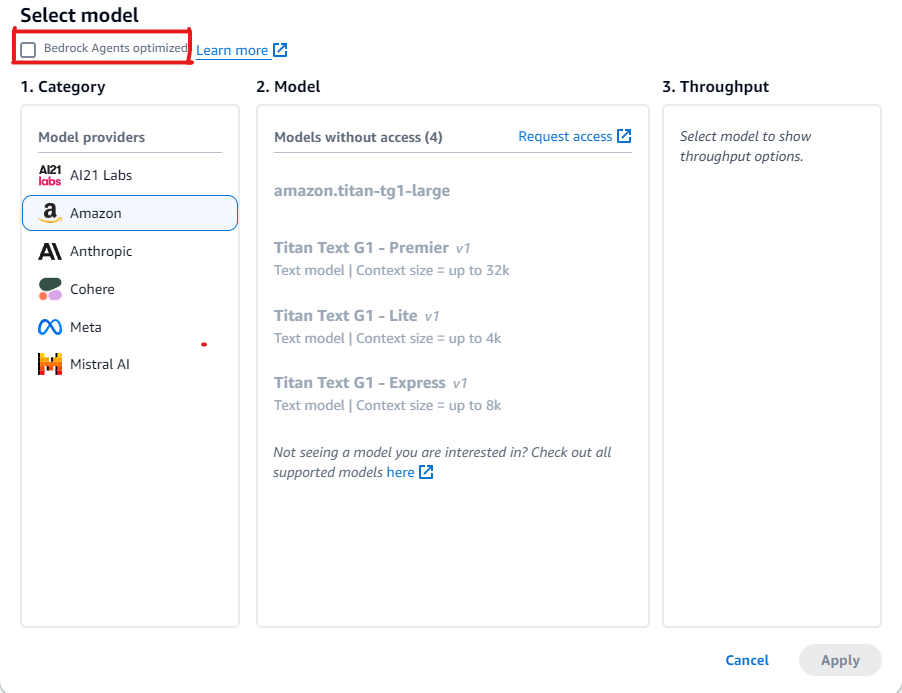Screen dimensions: 902x693
Task: Enable the Bedrock Agents optimized checkbox
Action: pos(28,49)
